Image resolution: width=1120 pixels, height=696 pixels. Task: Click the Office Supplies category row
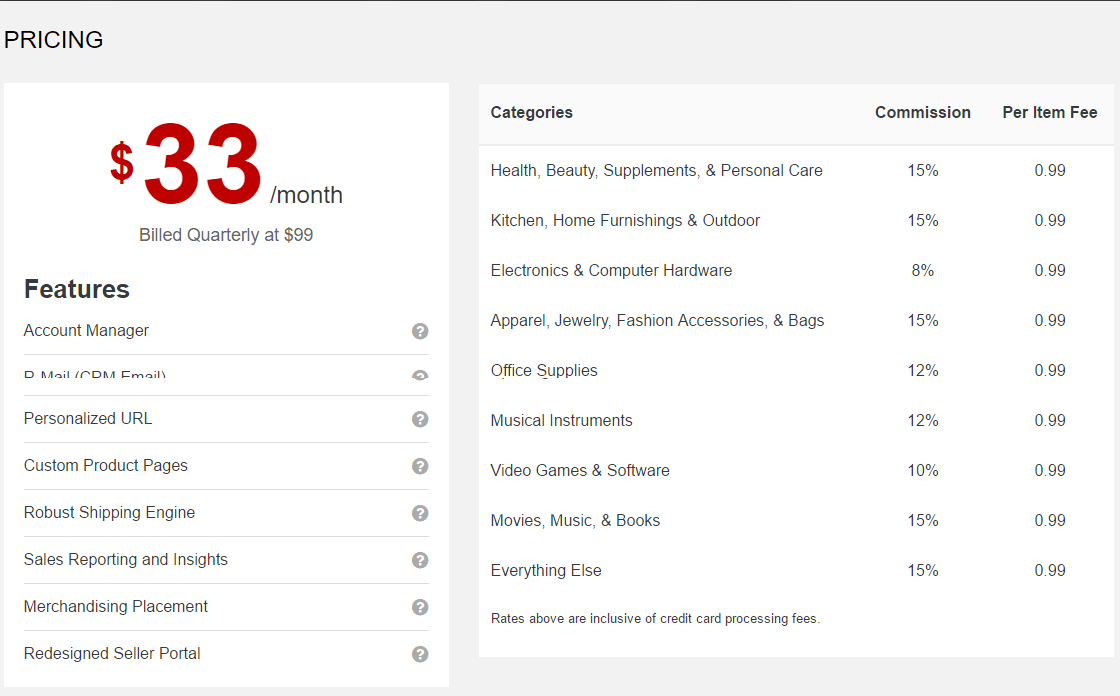(x=796, y=370)
